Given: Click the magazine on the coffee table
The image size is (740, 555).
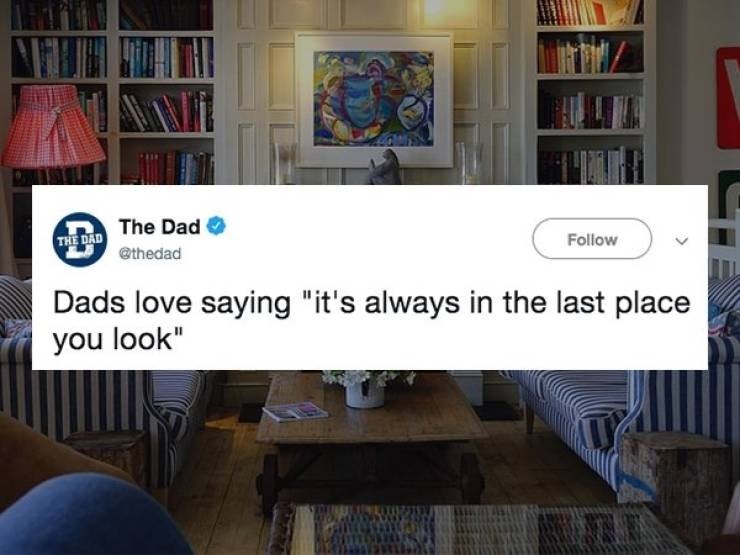Looking at the screenshot, I should pyautogui.click(x=295, y=411).
